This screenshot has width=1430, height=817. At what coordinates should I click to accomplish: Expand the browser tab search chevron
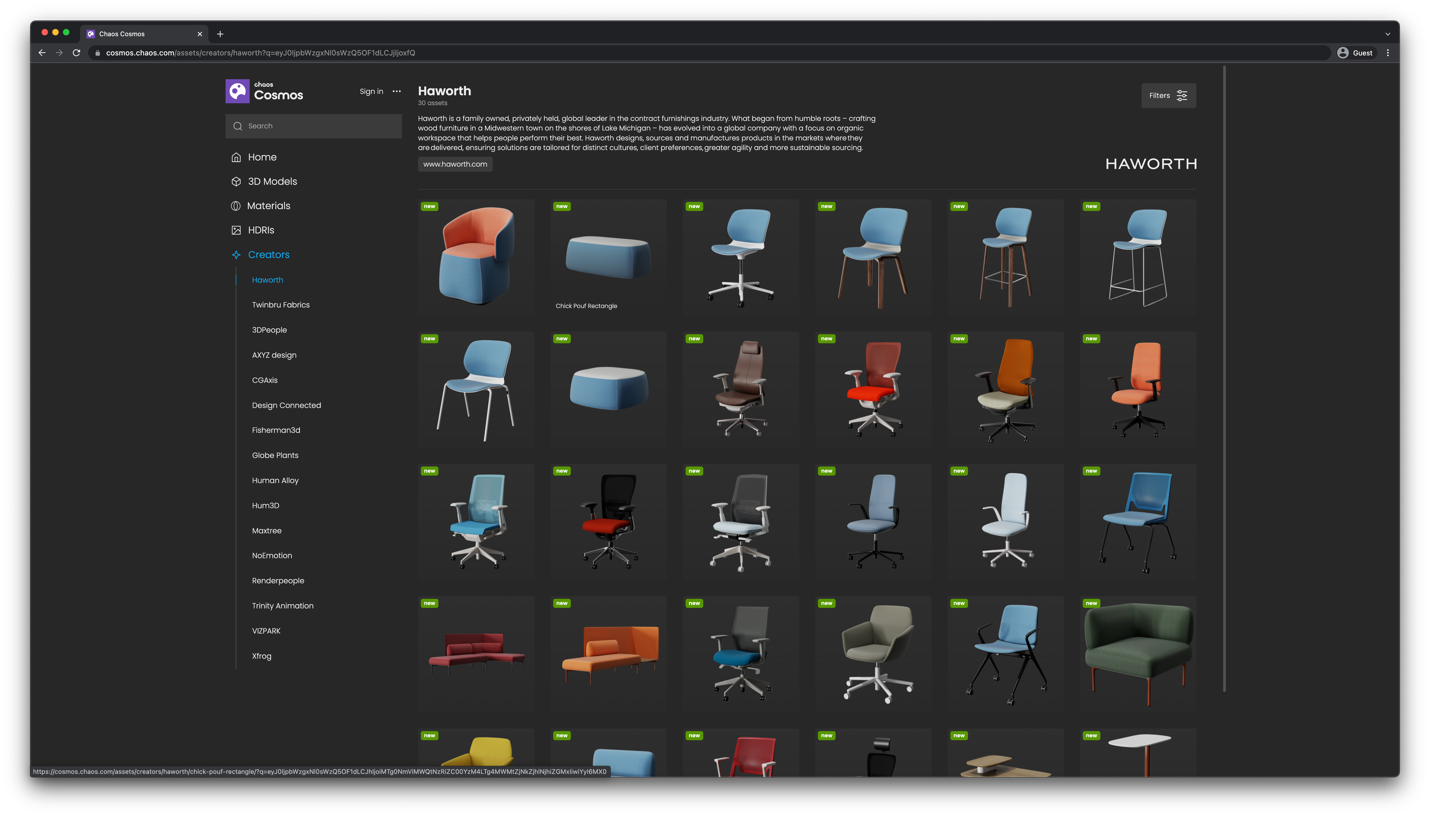[x=1387, y=34]
